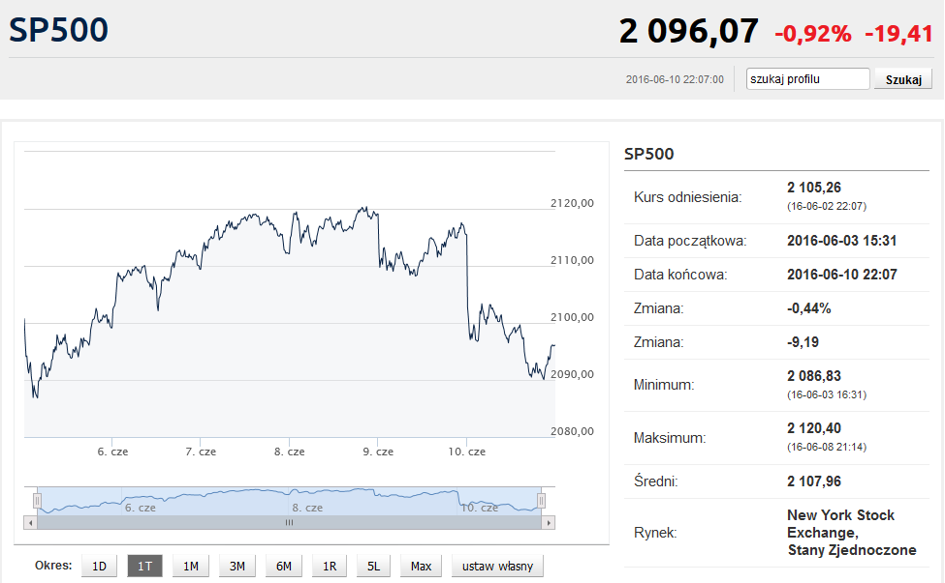Choose the 6M period option

(x=283, y=566)
